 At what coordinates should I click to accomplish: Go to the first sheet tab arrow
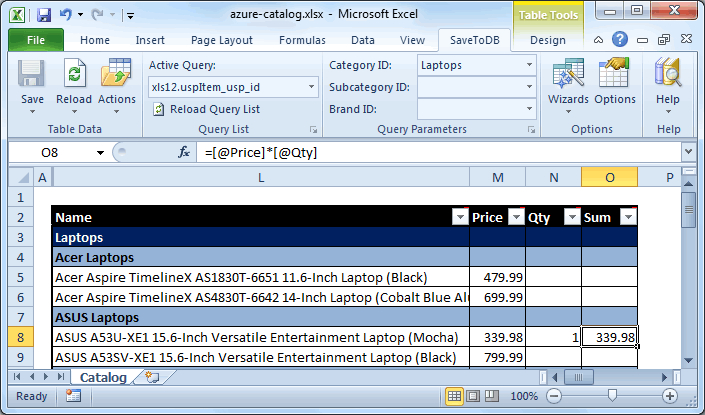click(x=17, y=376)
